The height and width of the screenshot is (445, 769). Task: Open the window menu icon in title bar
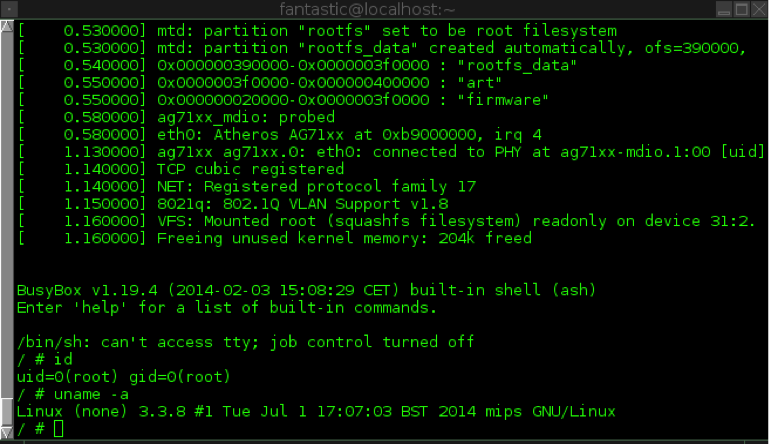(x=9, y=9)
